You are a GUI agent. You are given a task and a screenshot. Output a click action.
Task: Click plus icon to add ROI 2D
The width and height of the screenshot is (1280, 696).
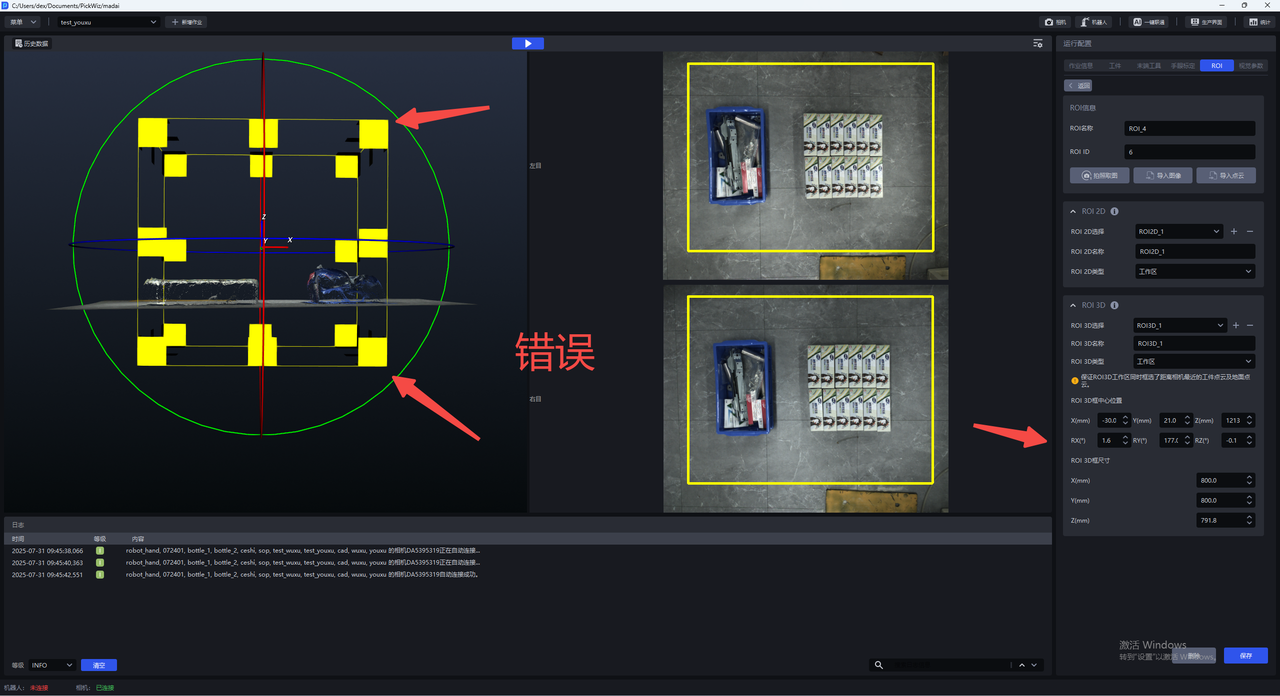pos(1234,232)
